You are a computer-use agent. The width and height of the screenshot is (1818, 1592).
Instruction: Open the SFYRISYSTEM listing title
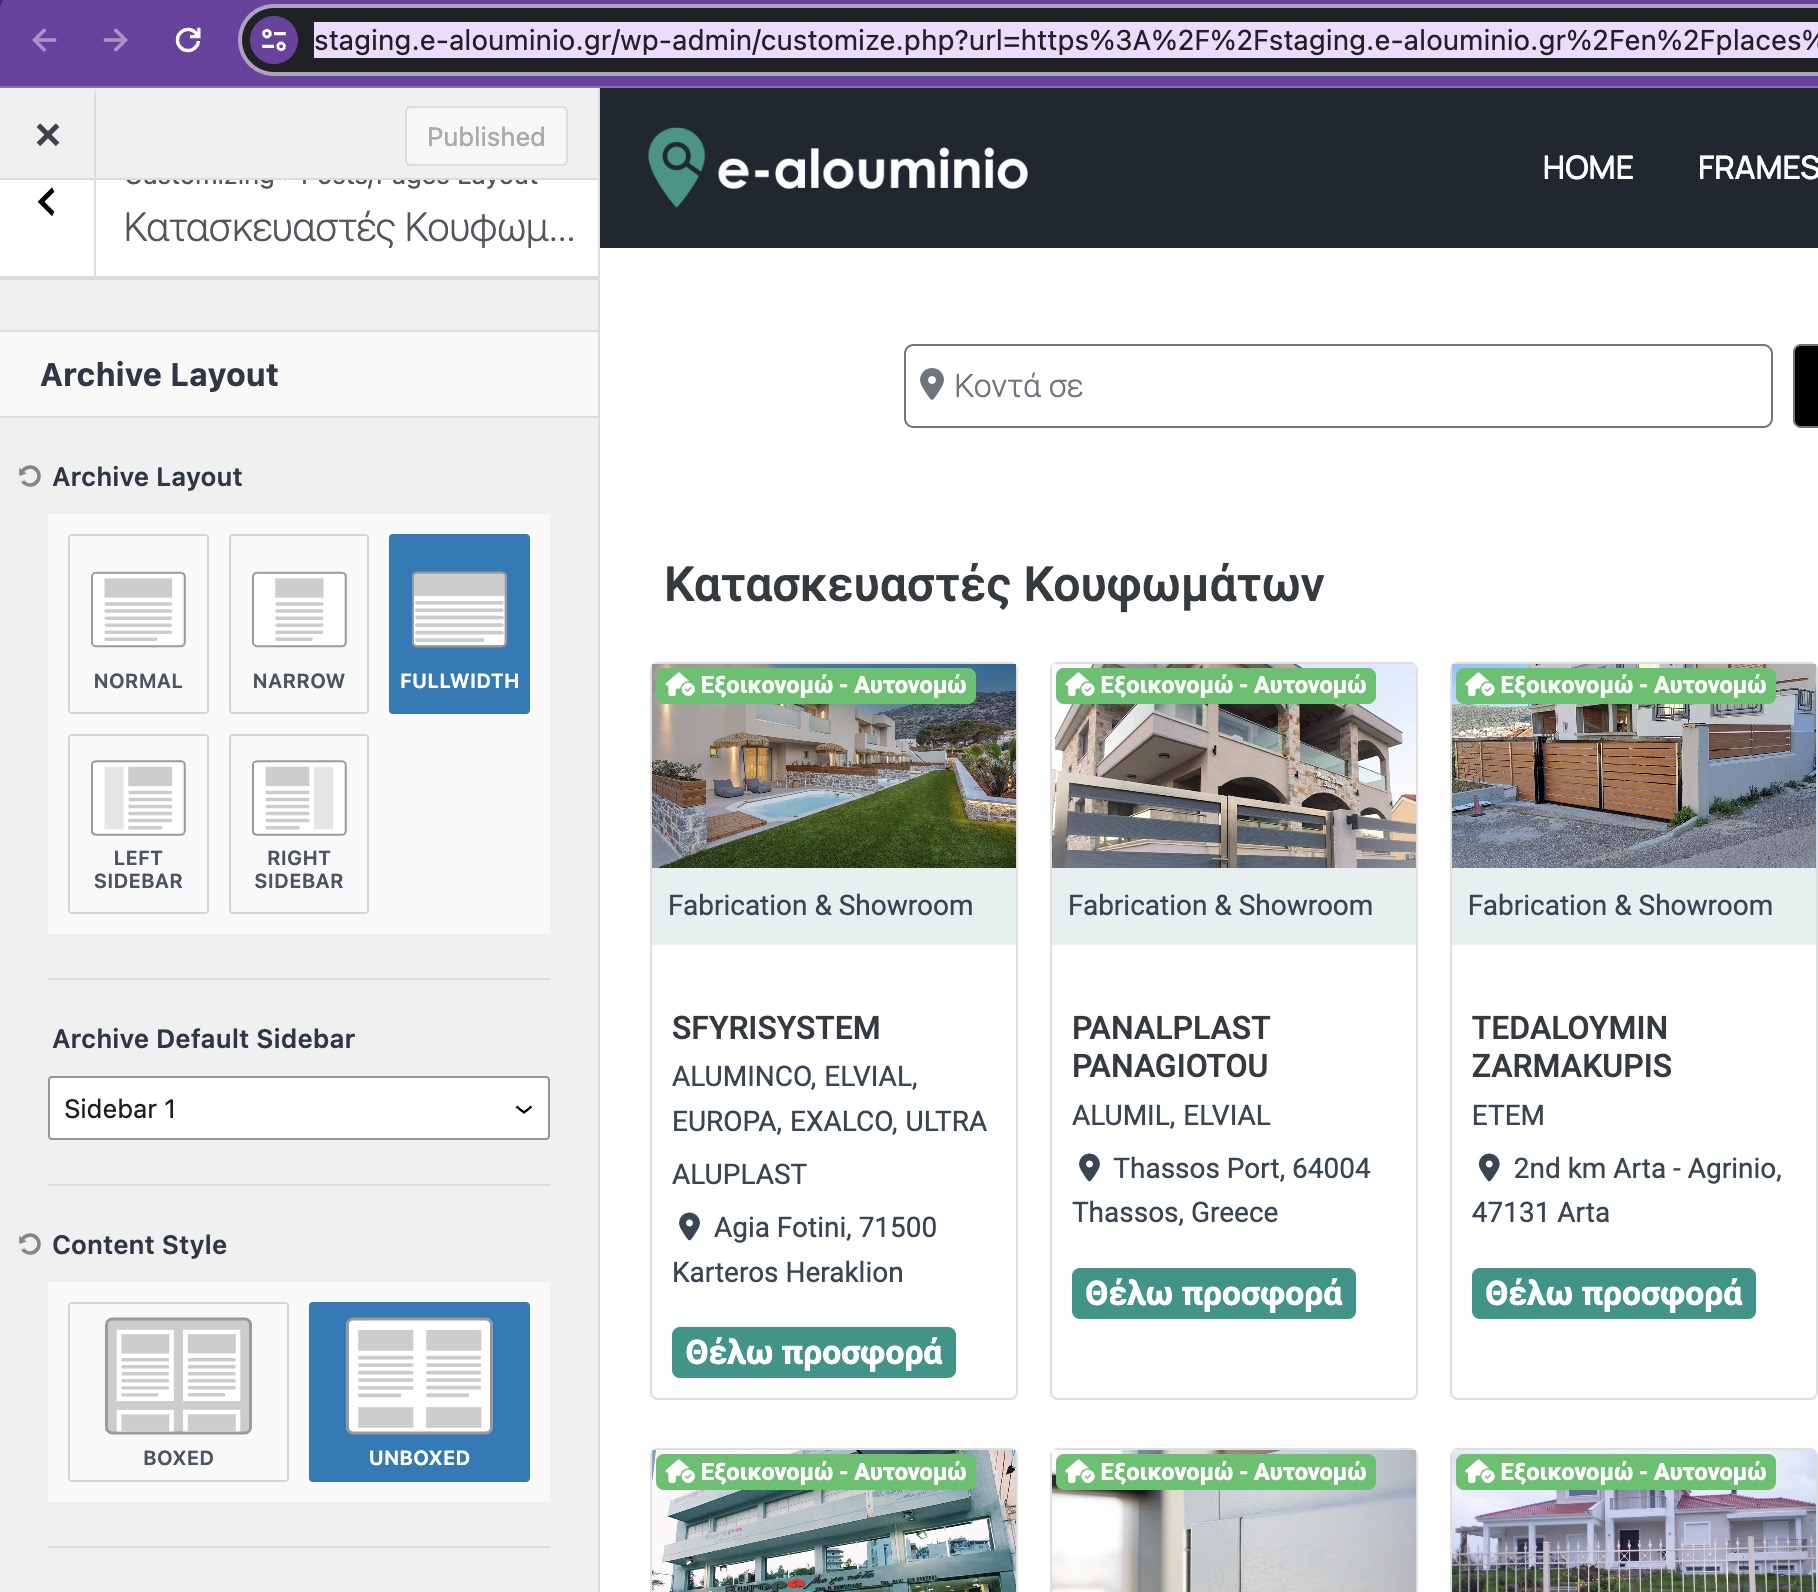[776, 1028]
